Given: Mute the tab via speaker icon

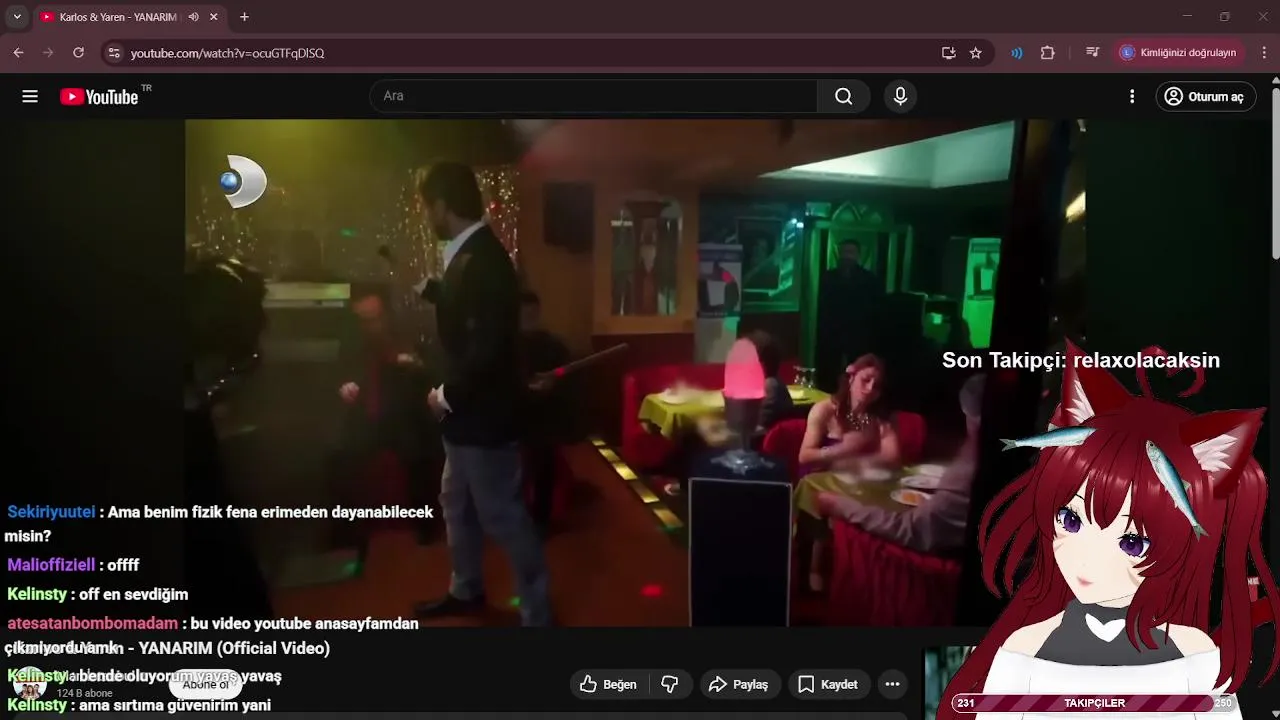Looking at the screenshot, I should point(193,17).
